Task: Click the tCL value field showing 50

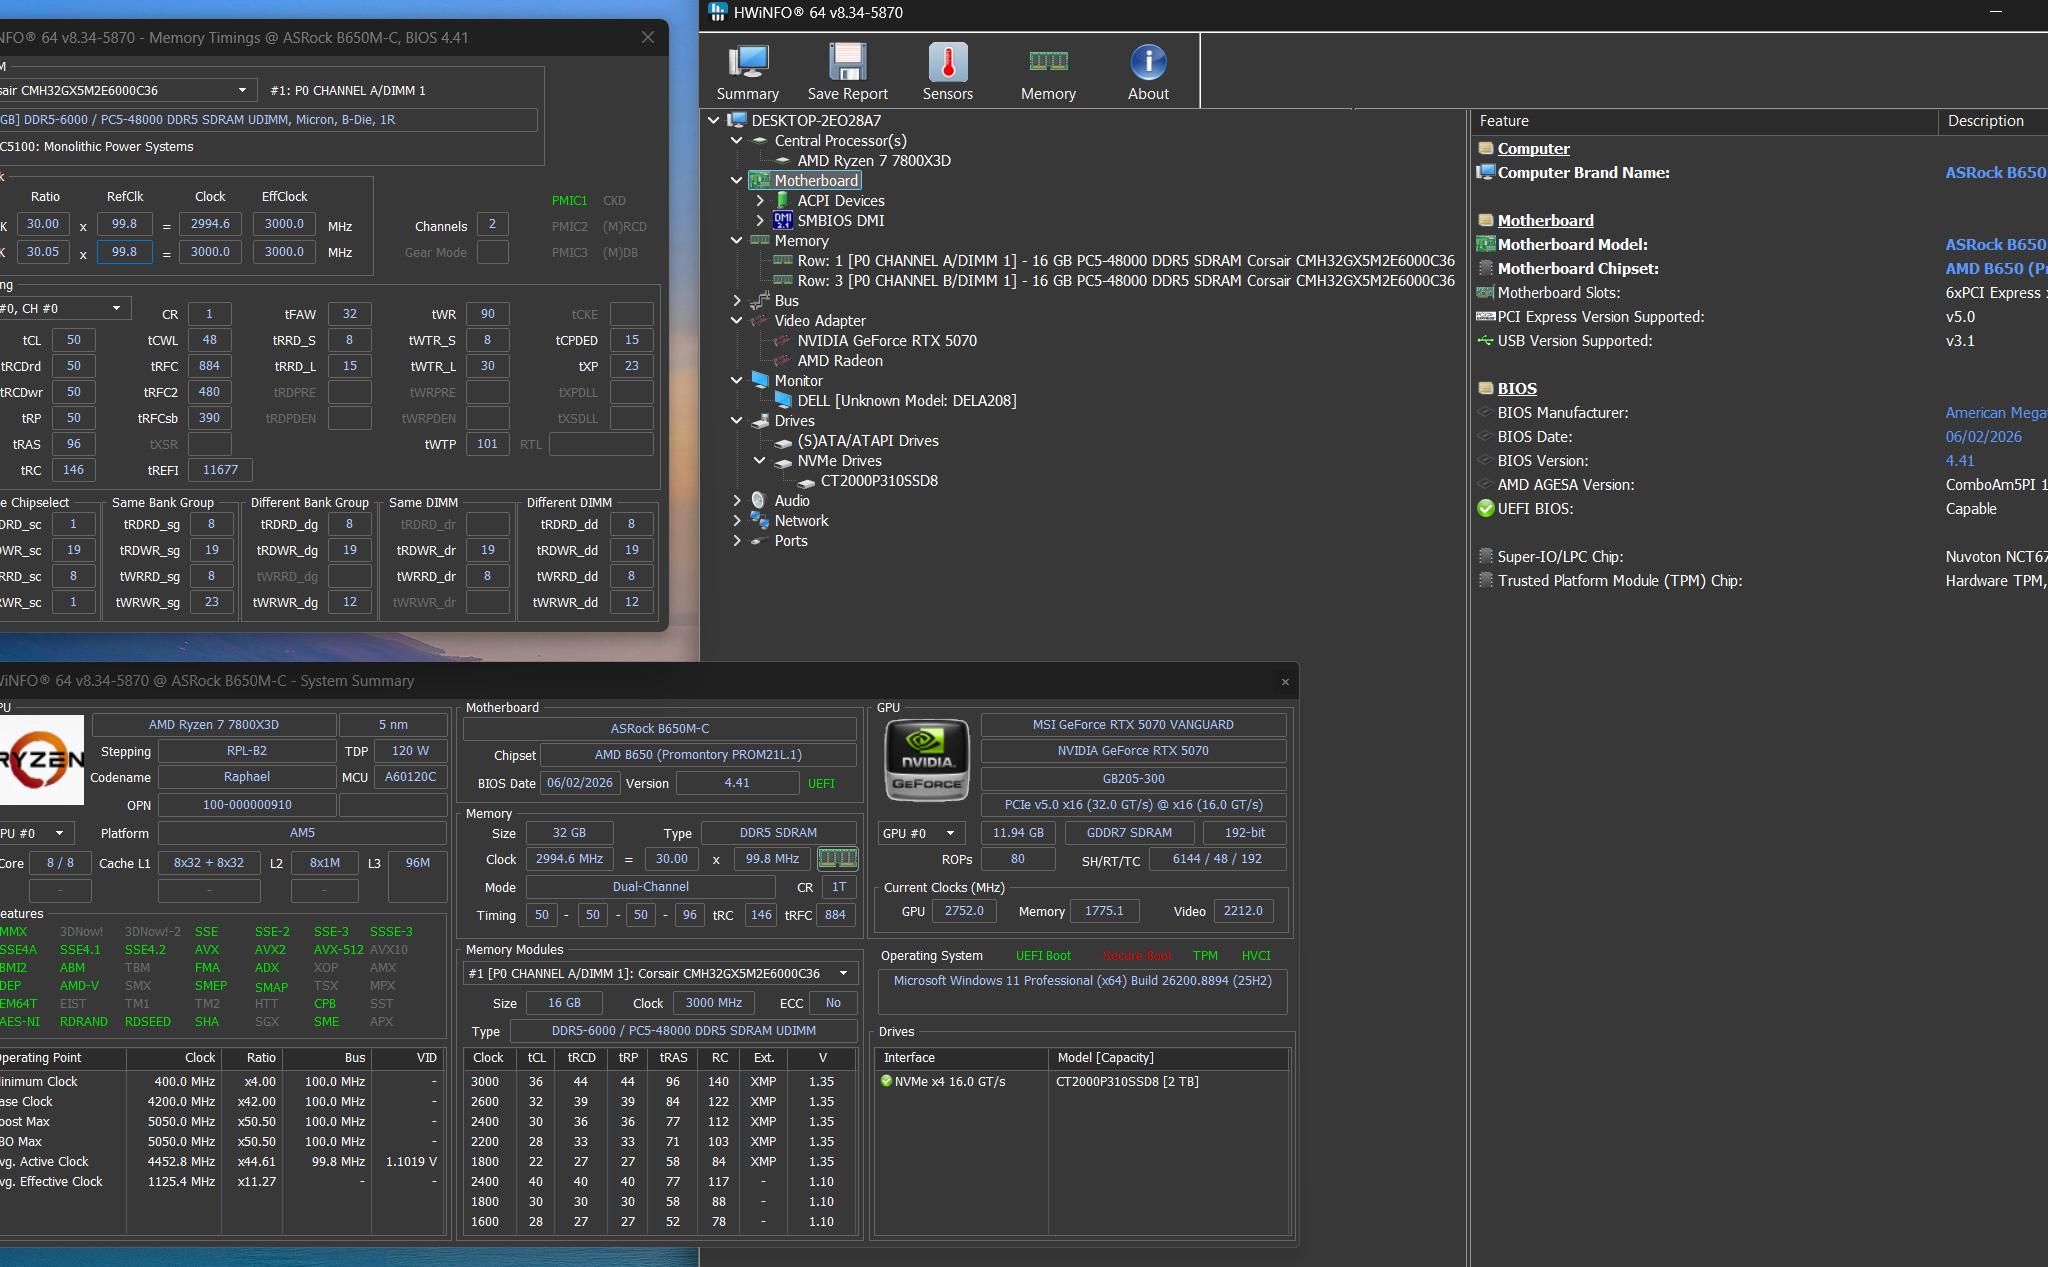Action: [74, 340]
